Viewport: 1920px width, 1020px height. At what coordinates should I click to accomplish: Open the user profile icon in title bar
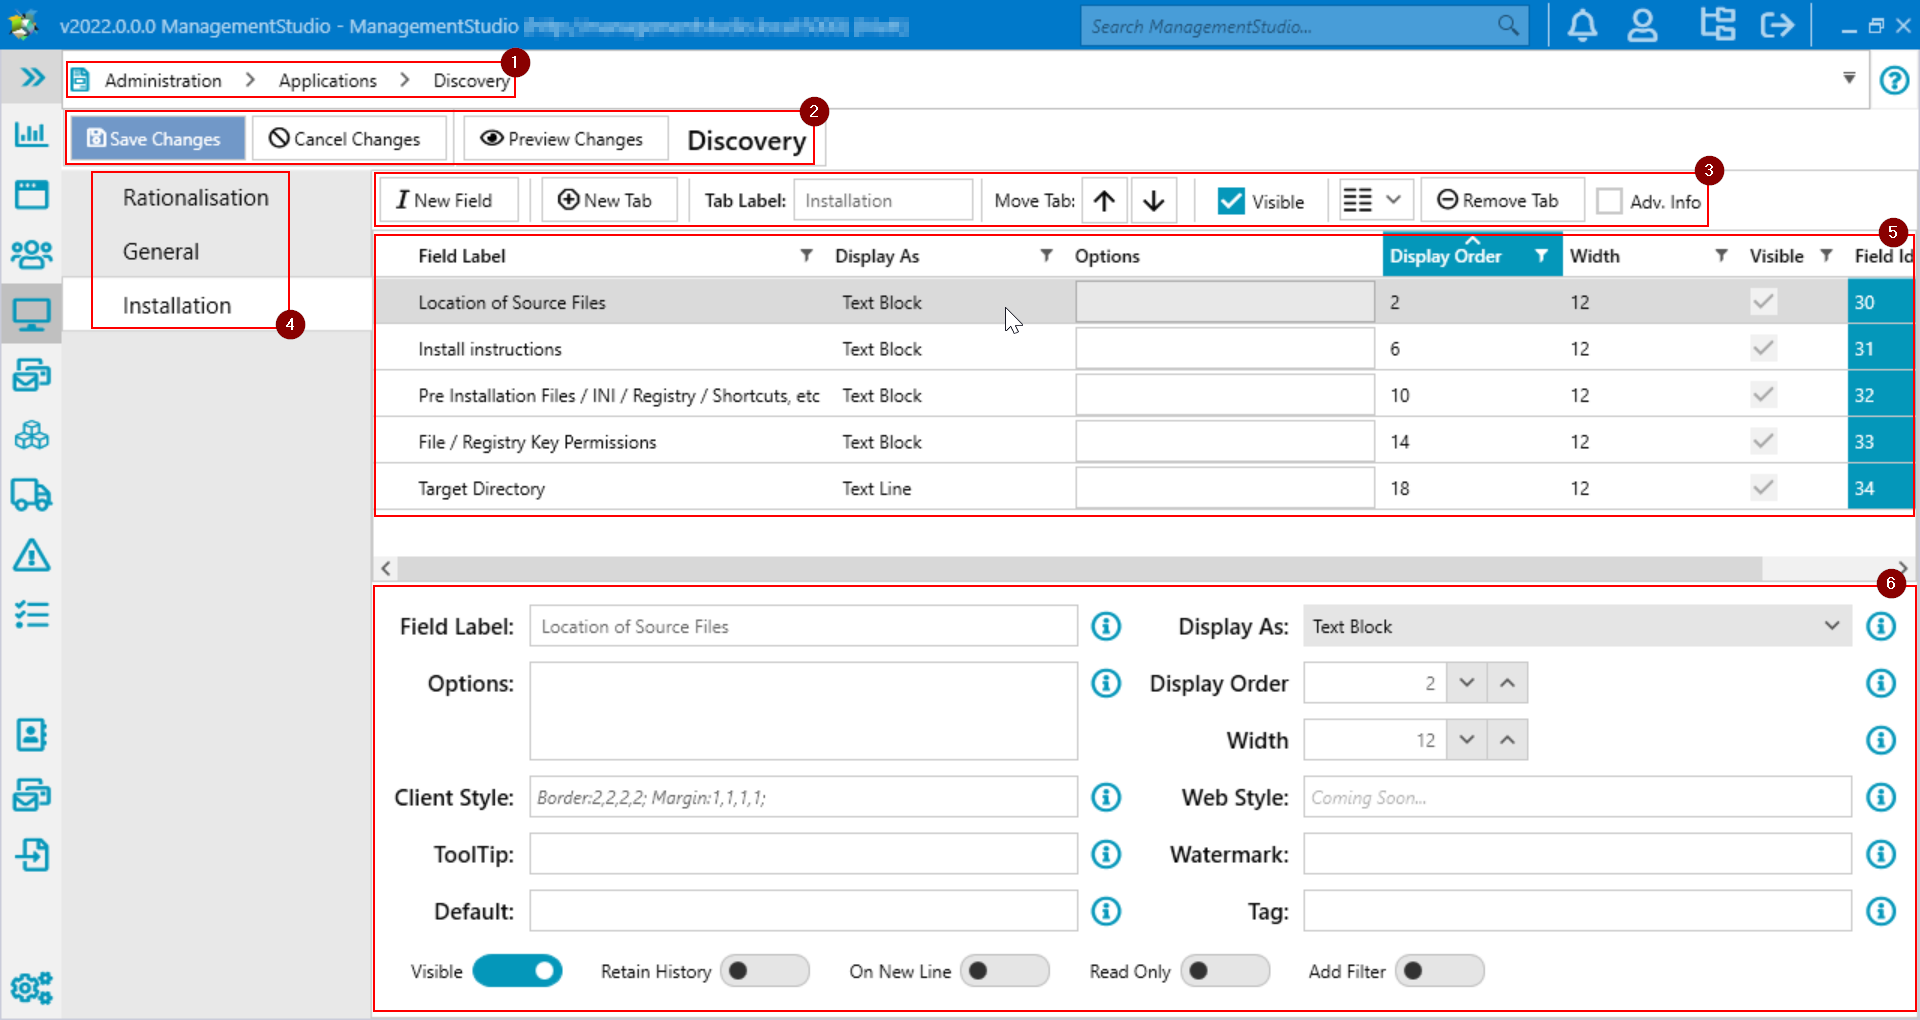click(x=1643, y=25)
